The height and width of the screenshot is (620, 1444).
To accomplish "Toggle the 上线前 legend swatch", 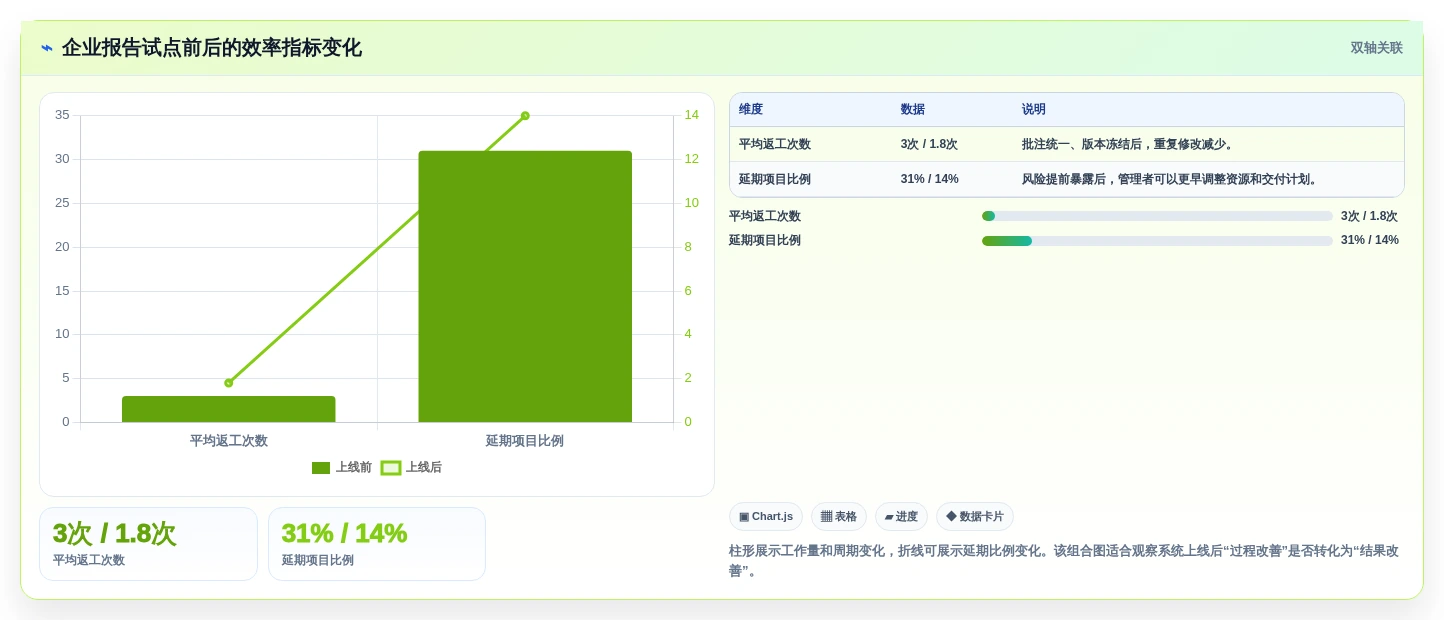I will (321, 468).
